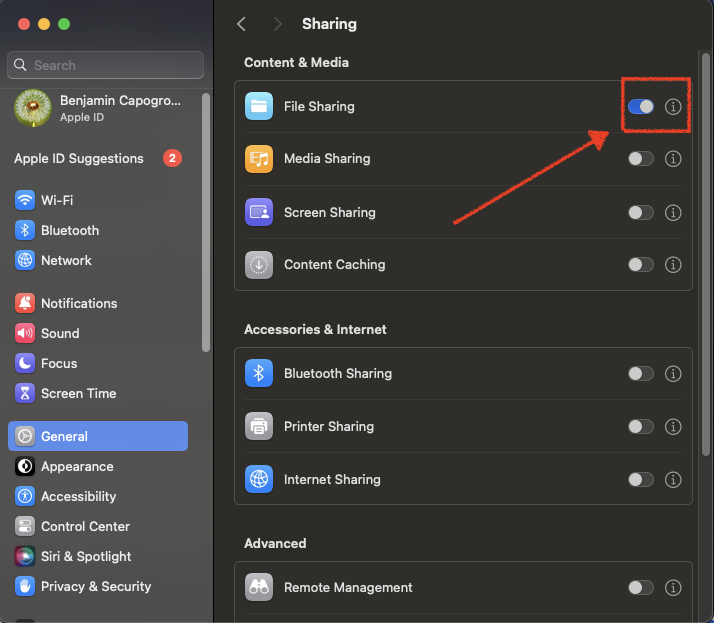The height and width of the screenshot is (623, 714).
Task: Click the Siri & Spotlight icon
Action: pos(25,556)
